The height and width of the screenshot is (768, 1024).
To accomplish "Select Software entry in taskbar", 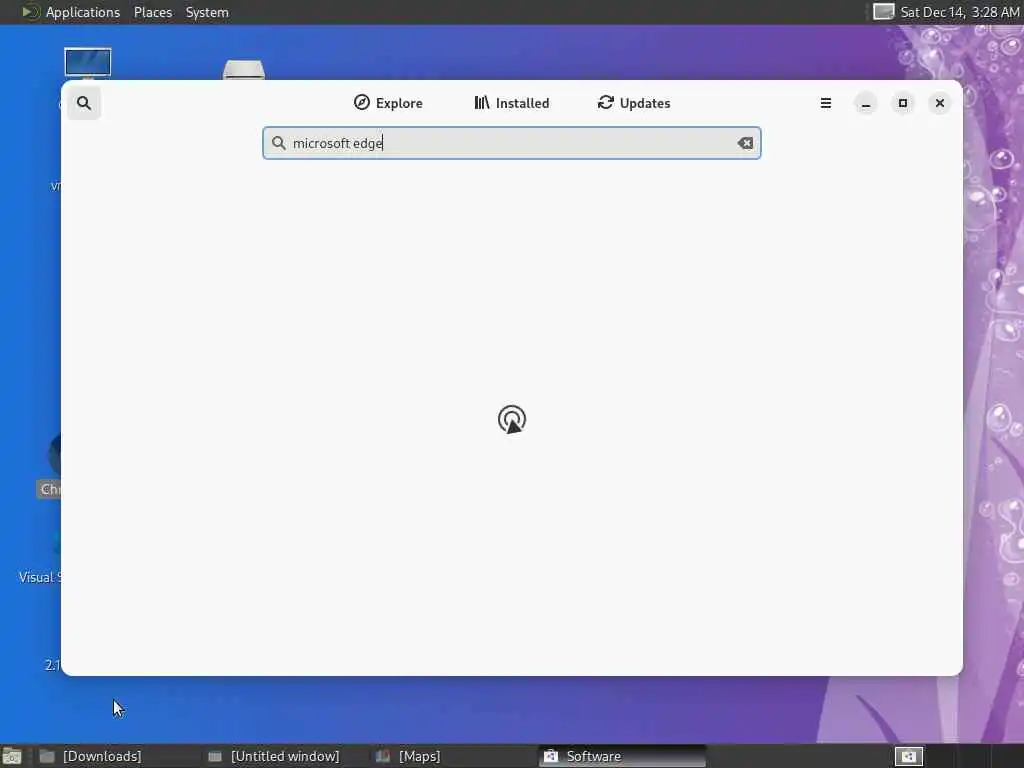I will tap(622, 756).
